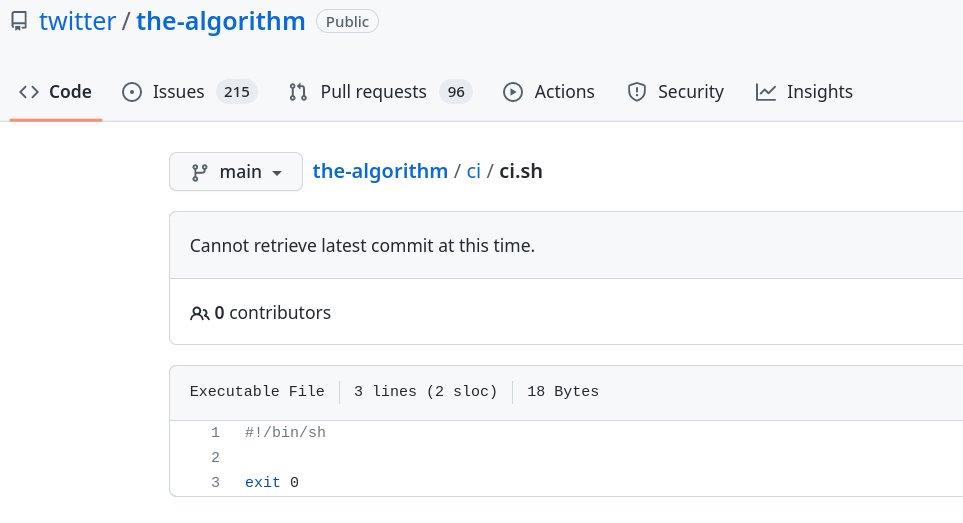Go to the-algorithm breadcrumb root
The image size is (963, 523).
click(x=380, y=171)
